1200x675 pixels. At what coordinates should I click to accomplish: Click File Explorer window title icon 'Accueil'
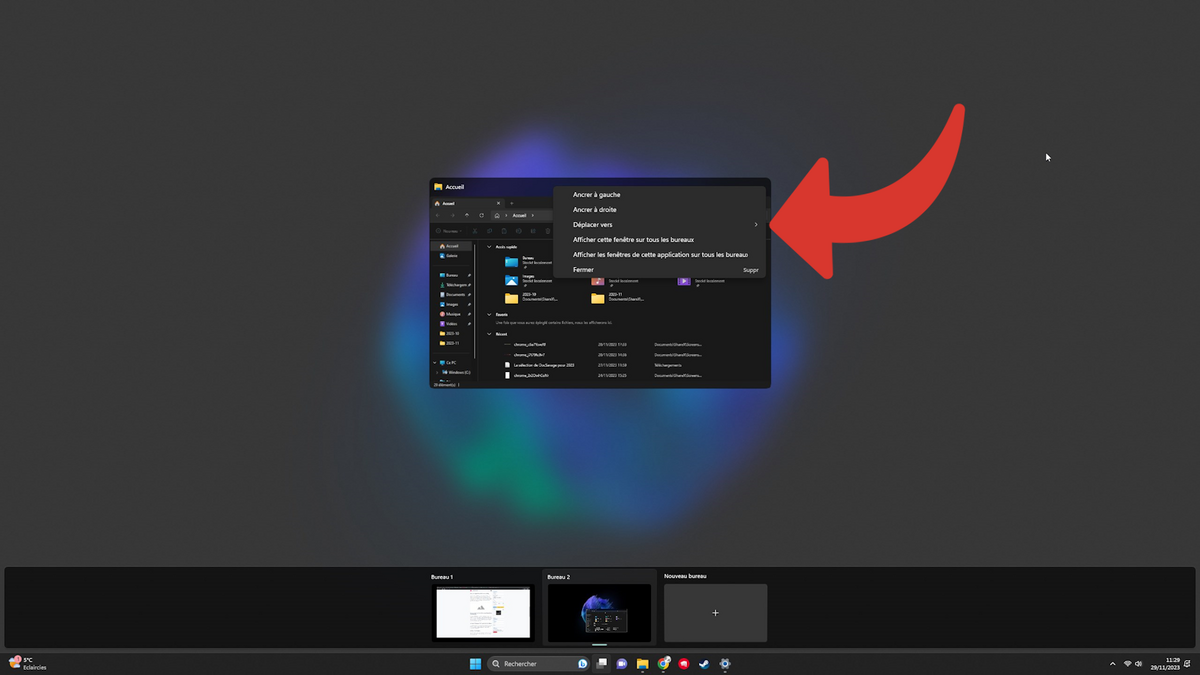438,187
